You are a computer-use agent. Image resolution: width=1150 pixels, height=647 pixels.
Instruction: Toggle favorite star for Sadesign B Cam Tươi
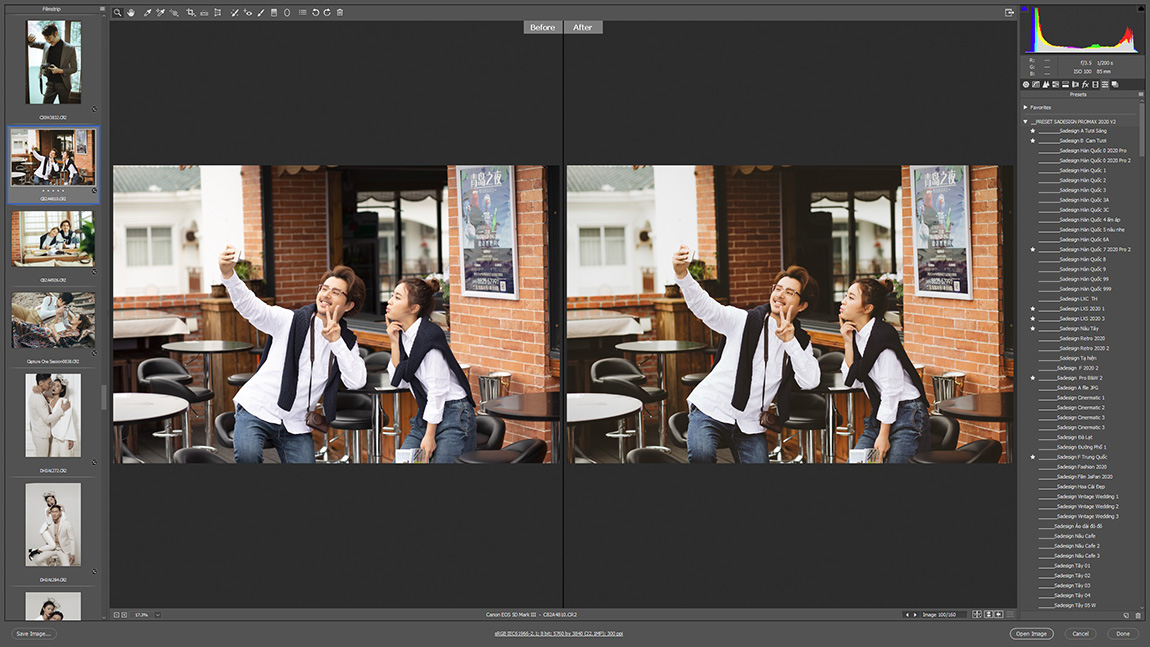(x=1033, y=141)
